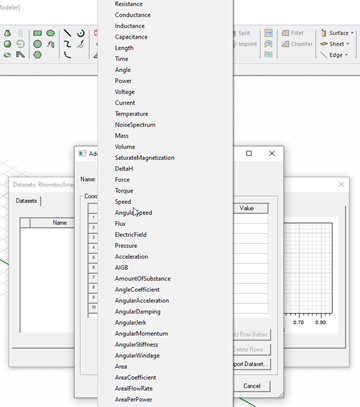Pick Power in the unit list
Image resolution: width=360 pixels, height=407 pixels.
pyautogui.click(x=123, y=81)
